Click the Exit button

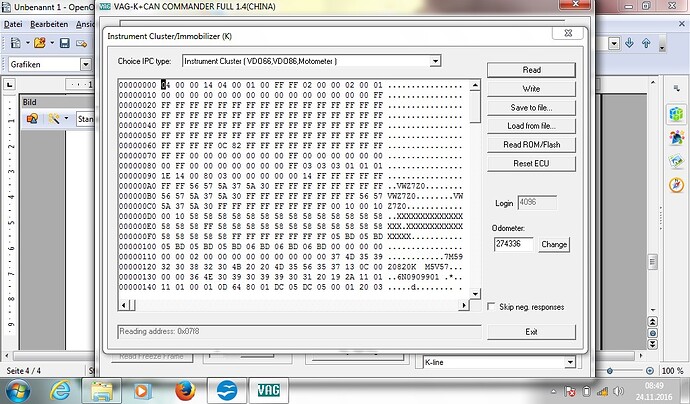point(531,332)
